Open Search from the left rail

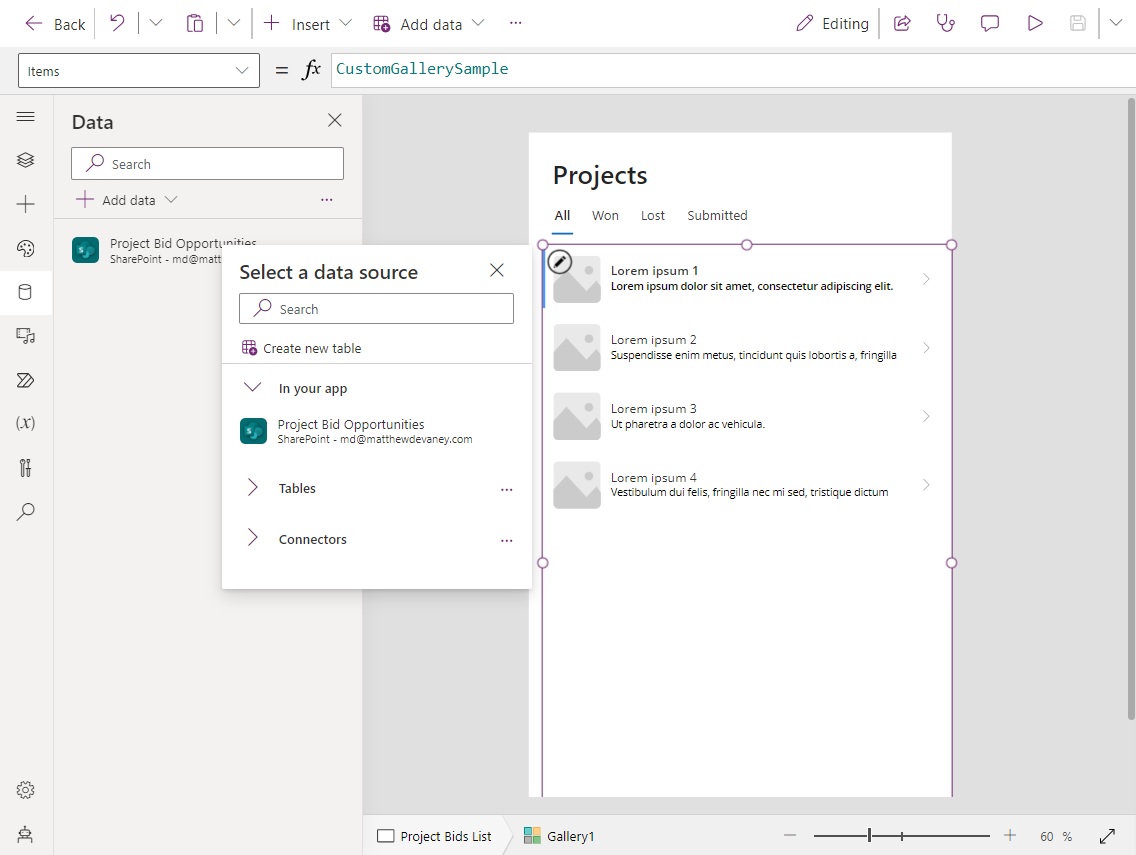[x=25, y=511]
